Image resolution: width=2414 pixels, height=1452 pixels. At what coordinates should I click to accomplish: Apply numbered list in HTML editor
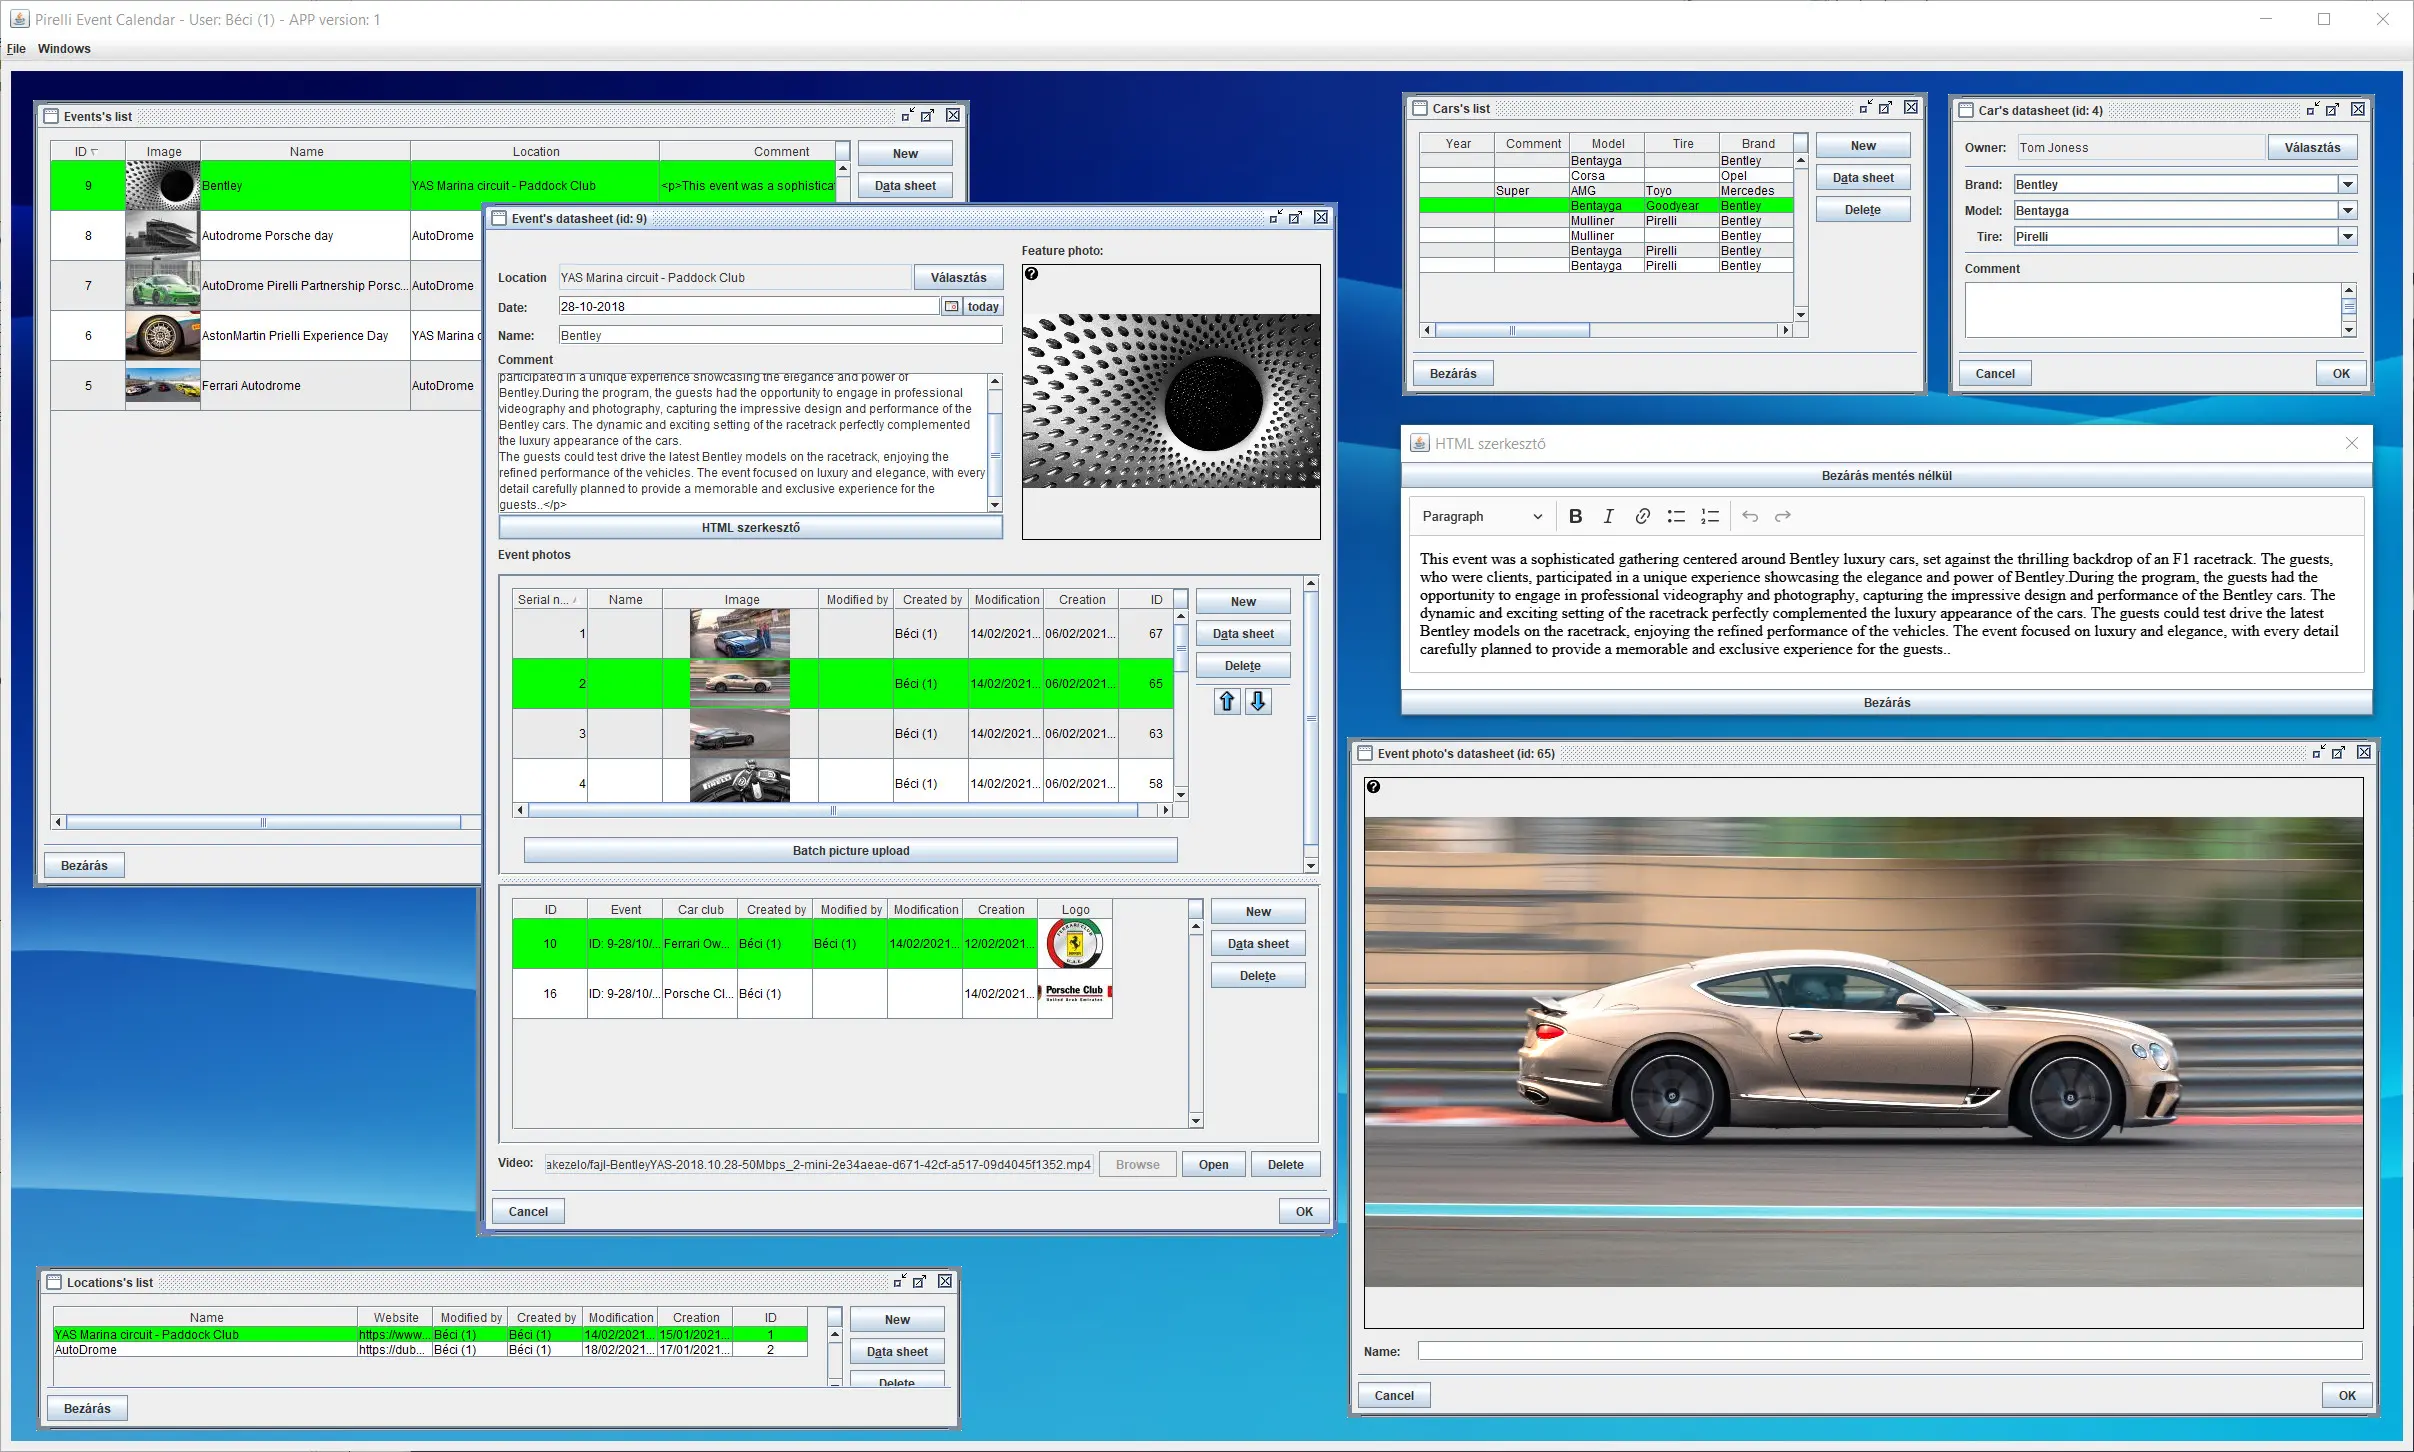[x=1710, y=516]
